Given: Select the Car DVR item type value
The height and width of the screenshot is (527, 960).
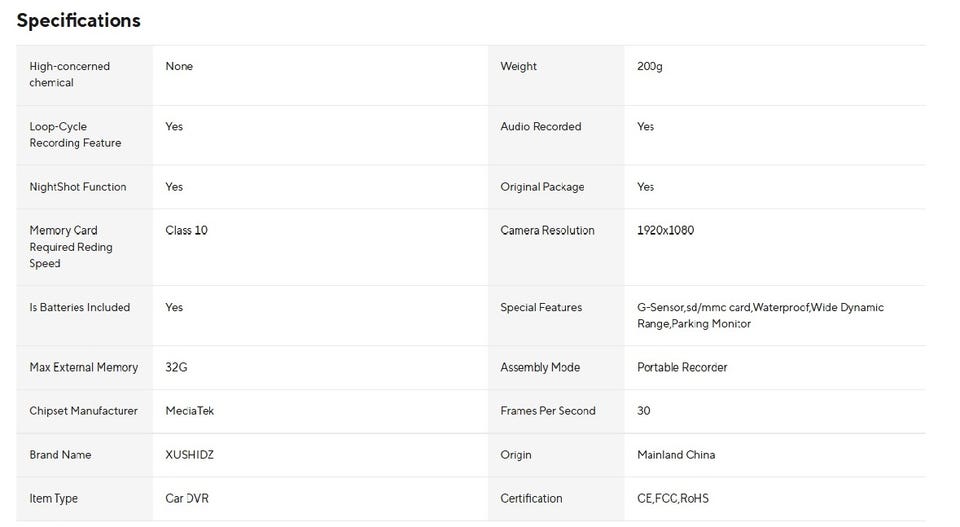Looking at the screenshot, I should (x=187, y=498).
